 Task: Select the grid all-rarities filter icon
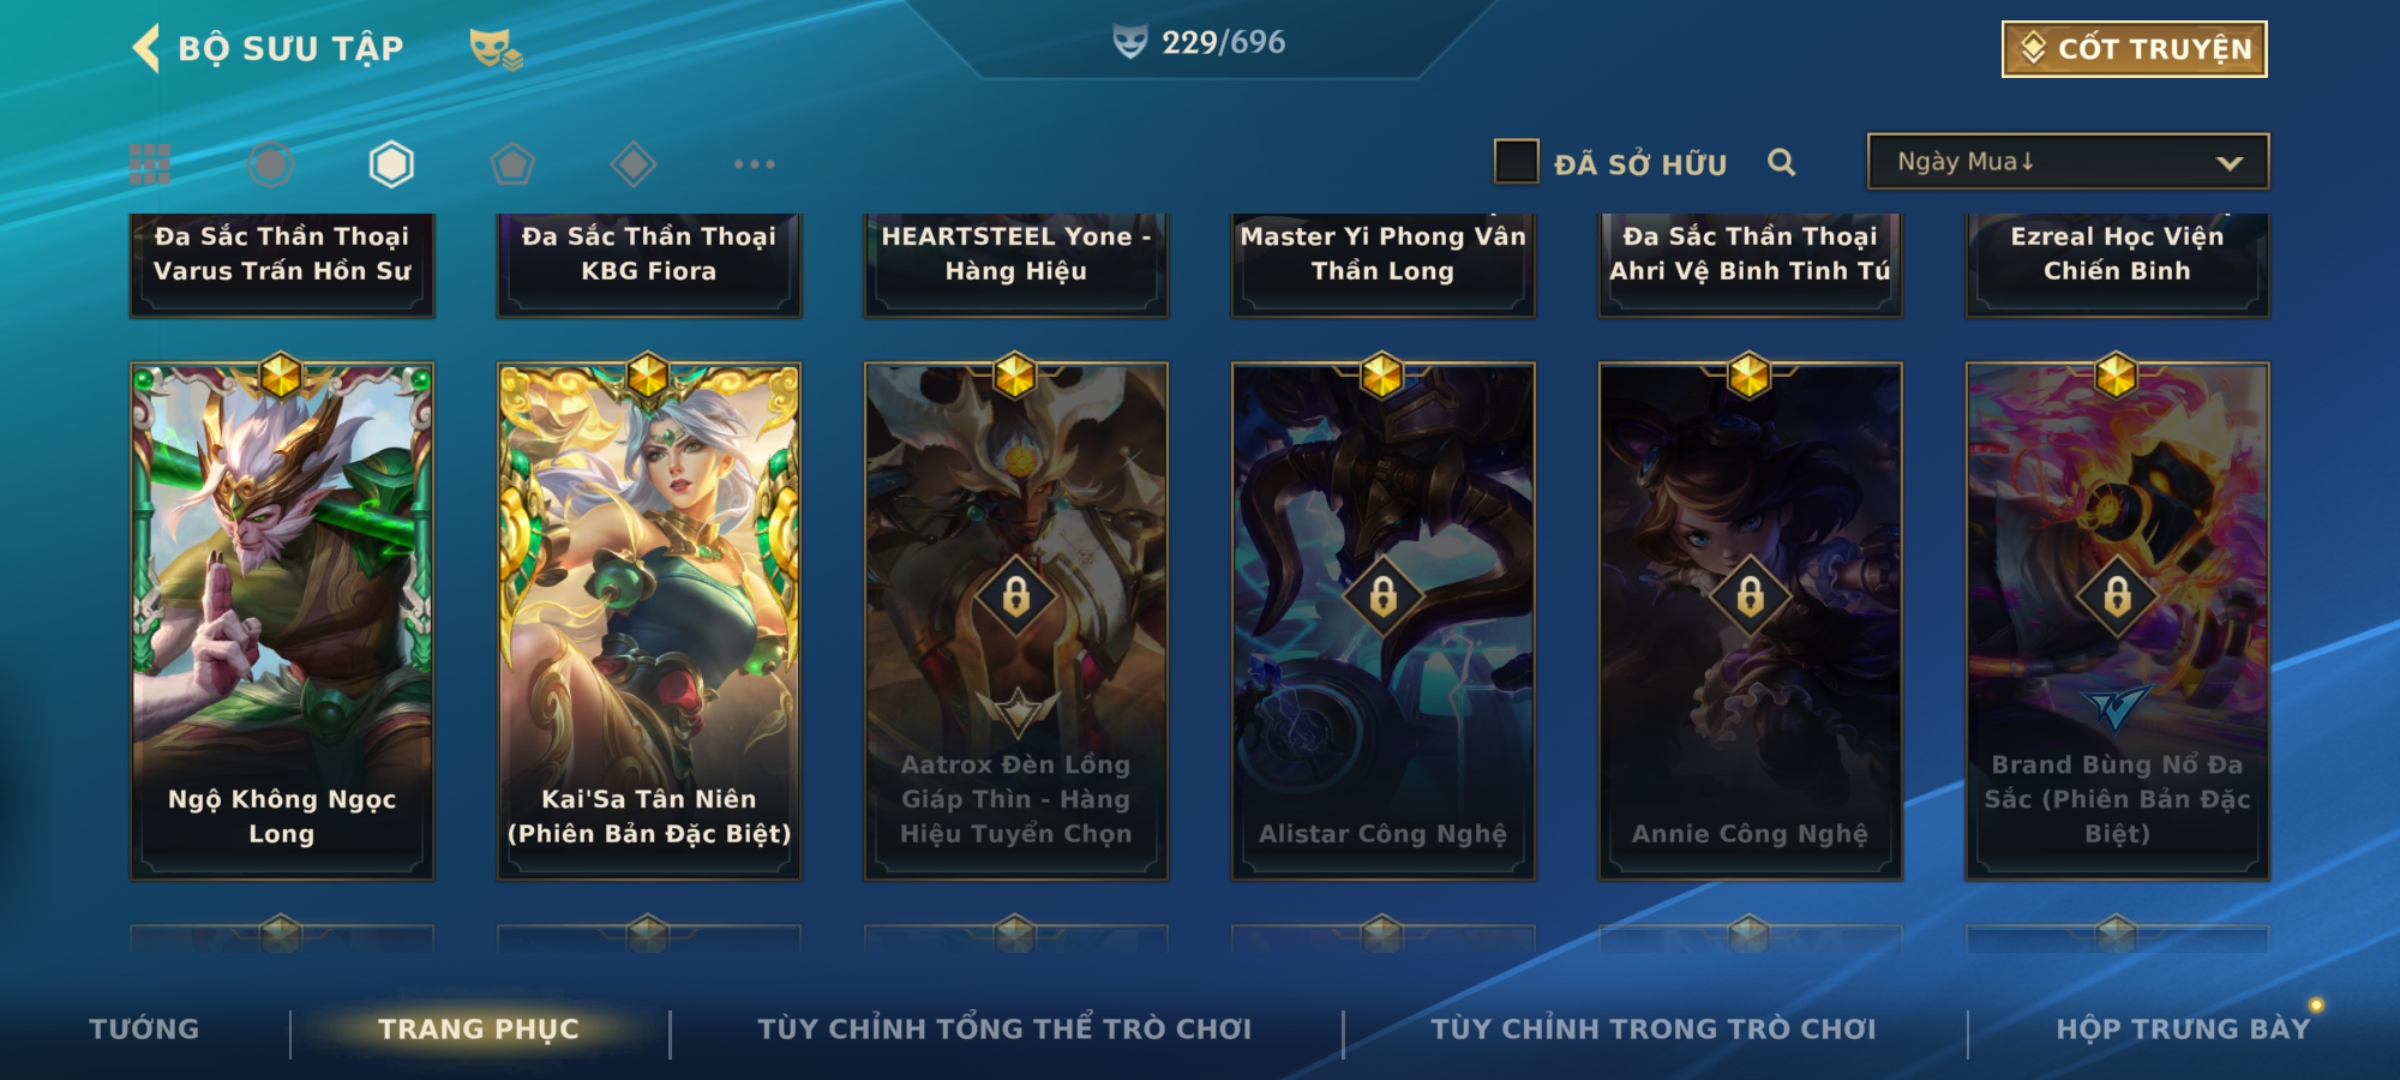click(150, 164)
